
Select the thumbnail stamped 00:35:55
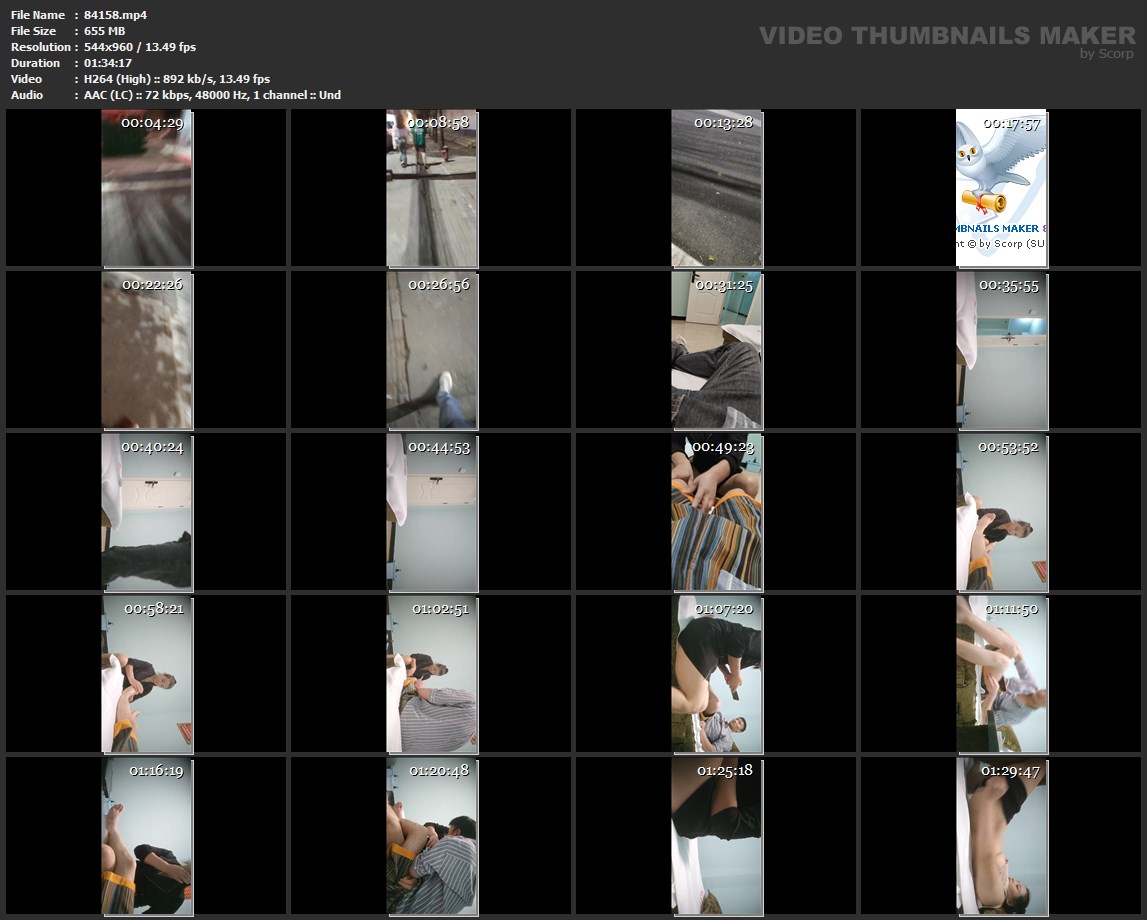(1001, 350)
